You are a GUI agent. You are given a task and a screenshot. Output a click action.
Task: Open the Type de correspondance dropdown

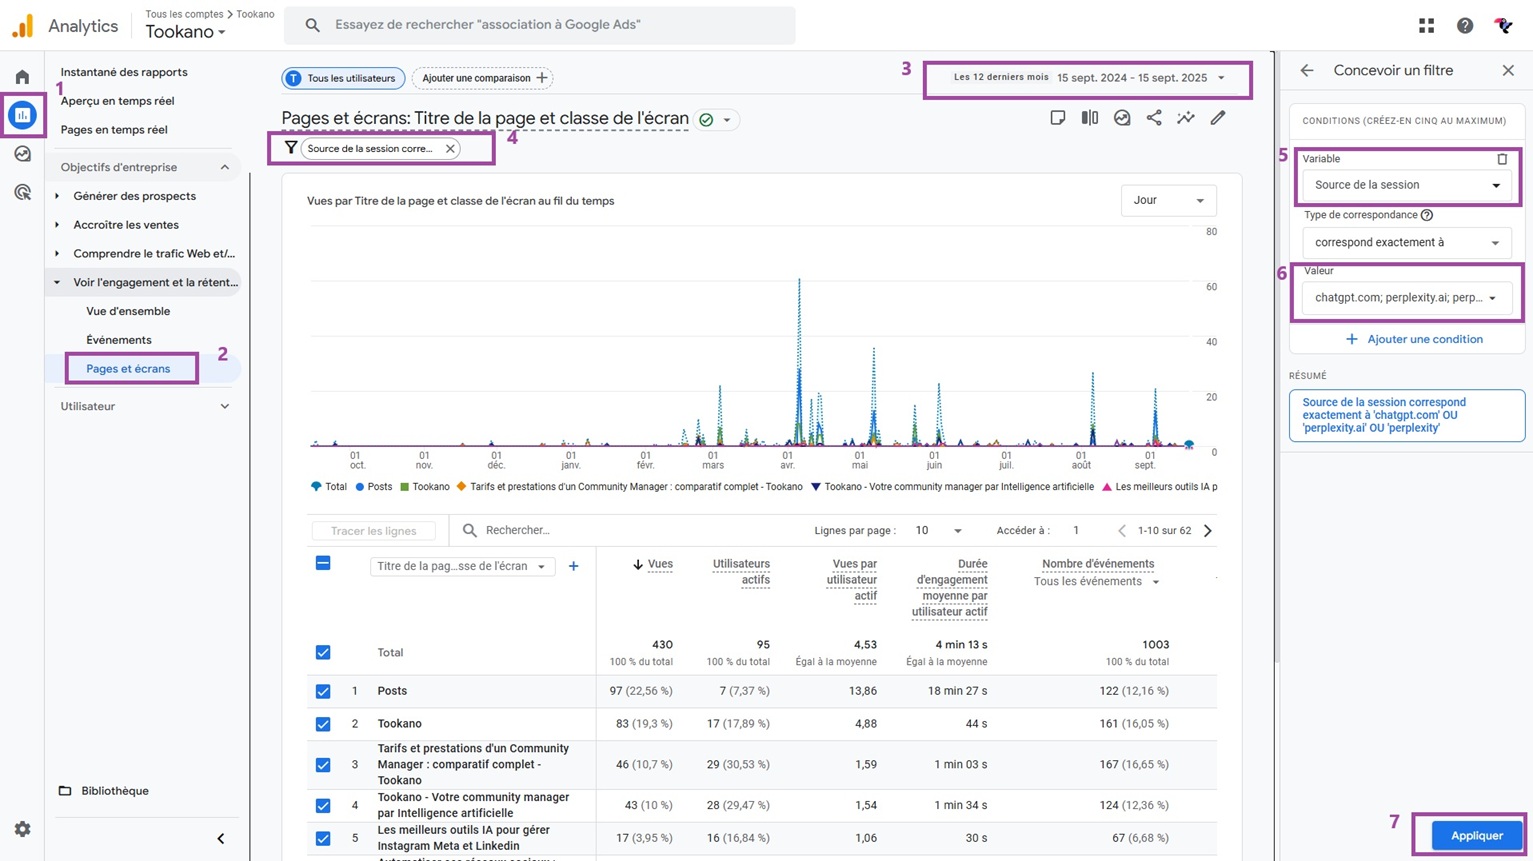tap(1406, 242)
